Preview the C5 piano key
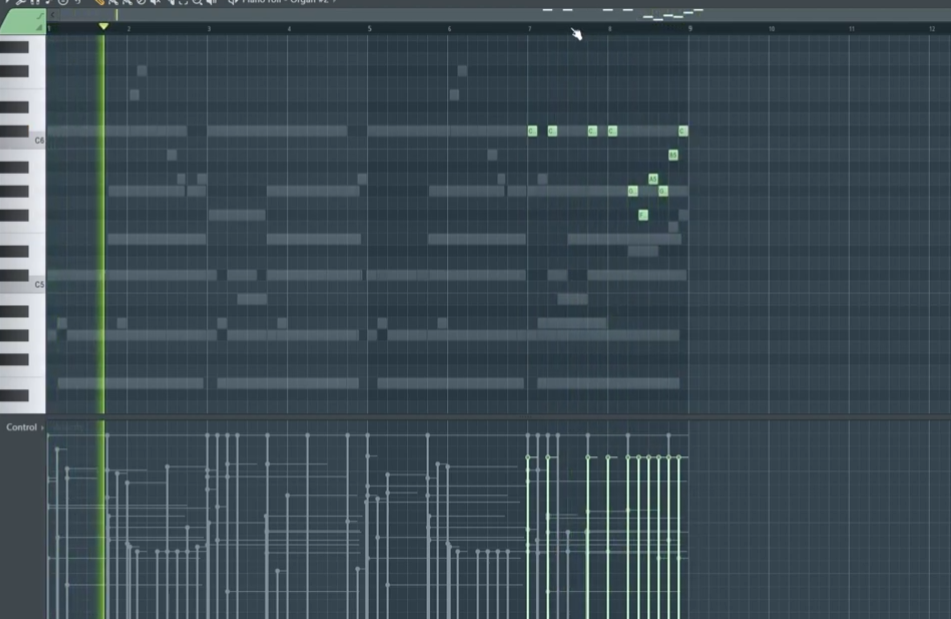The width and height of the screenshot is (951, 619). [x=22, y=285]
